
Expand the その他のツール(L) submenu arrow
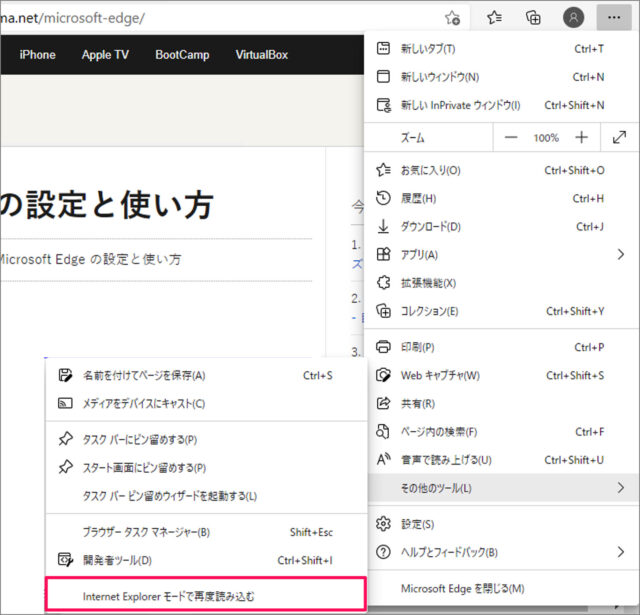click(x=620, y=487)
